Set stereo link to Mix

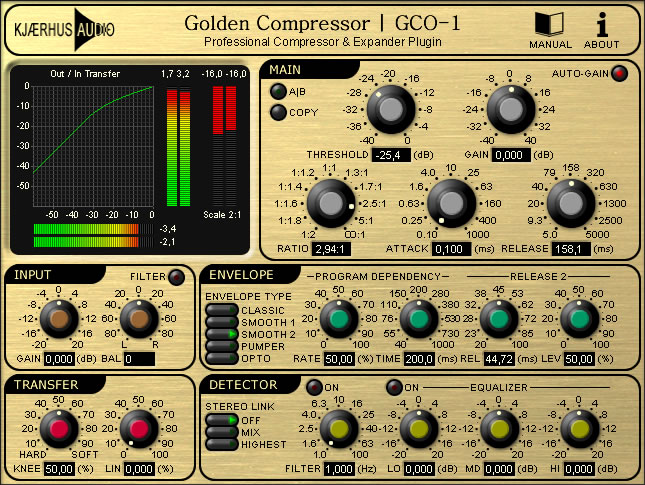[x=221, y=432]
